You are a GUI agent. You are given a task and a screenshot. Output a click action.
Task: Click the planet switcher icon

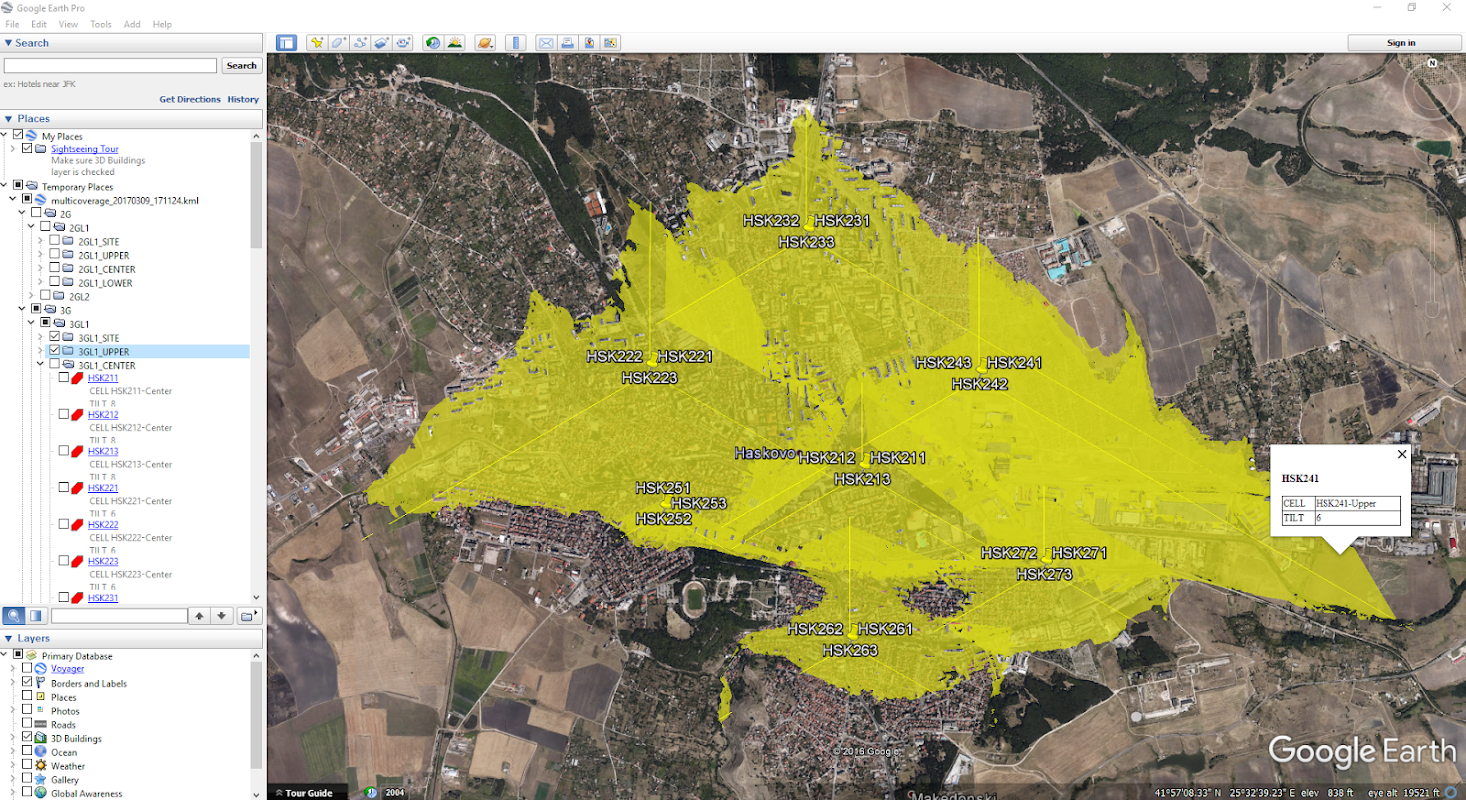(485, 43)
